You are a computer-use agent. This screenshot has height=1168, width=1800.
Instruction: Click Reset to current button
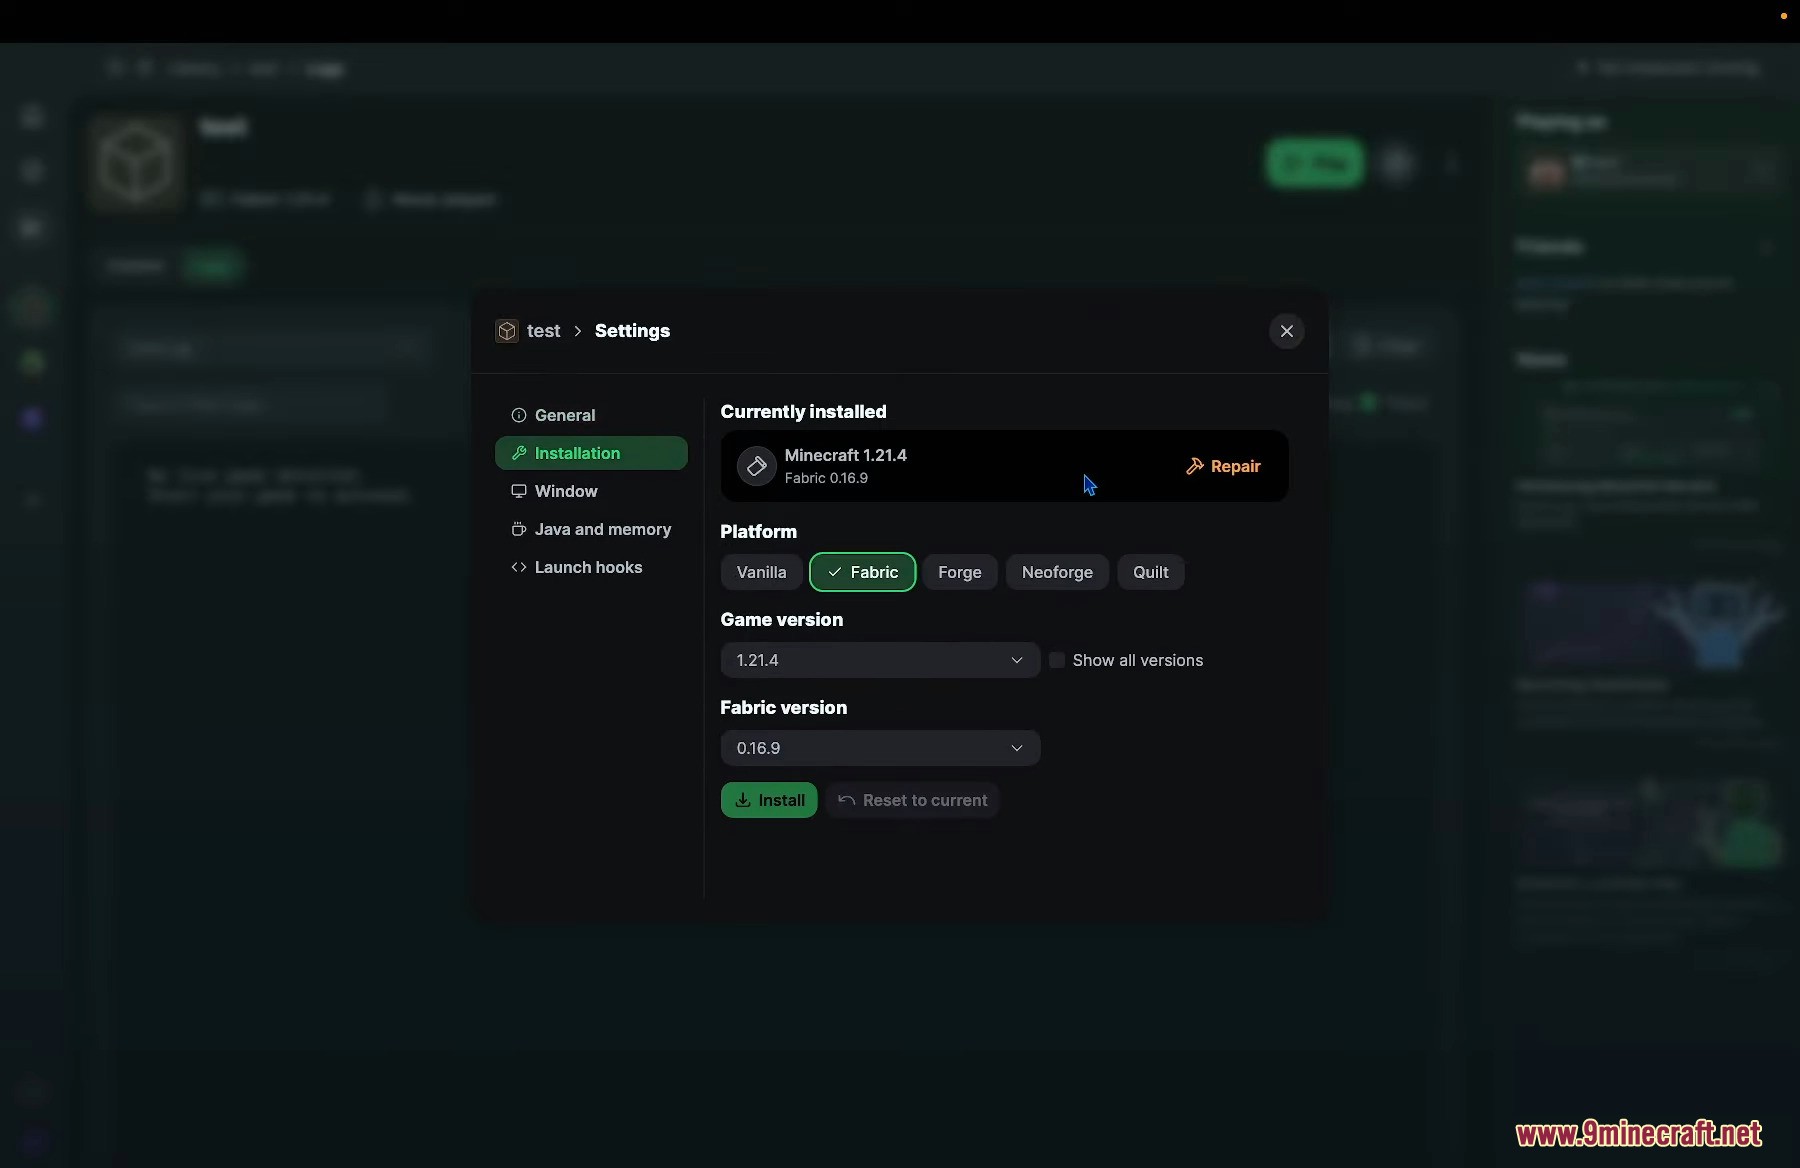(912, 800)
